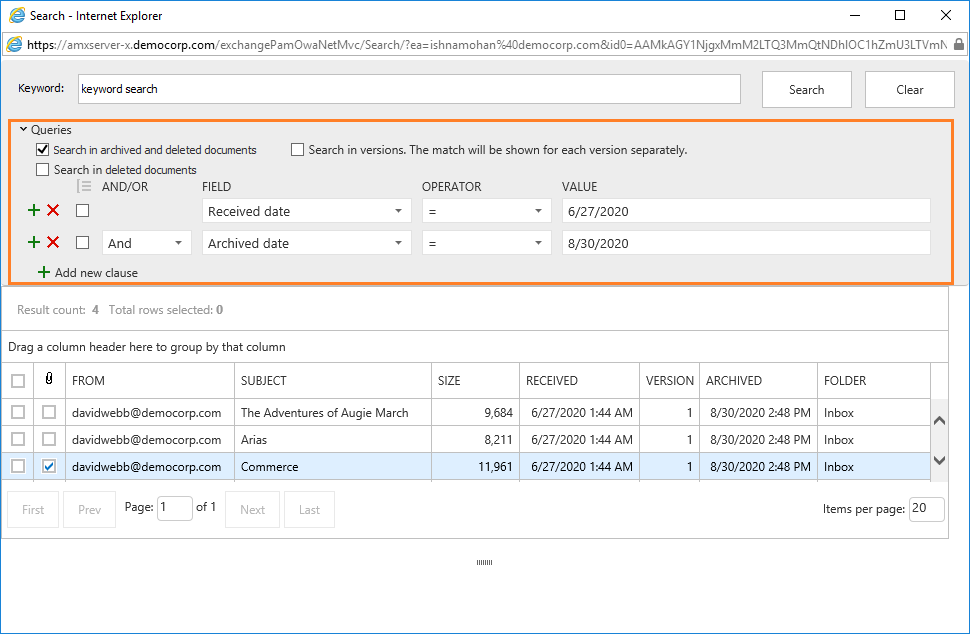This screenshot has height=634, width=970.
Task: Click the padlock icon in address bar
Action: pos(959,45)
